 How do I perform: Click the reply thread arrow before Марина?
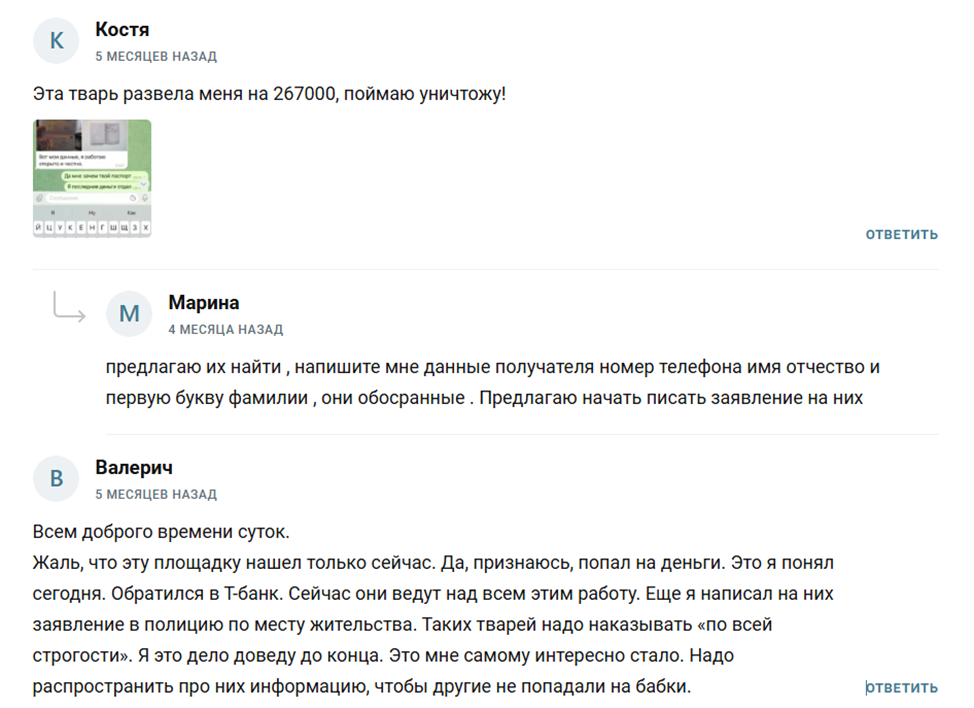pos(68,308)
